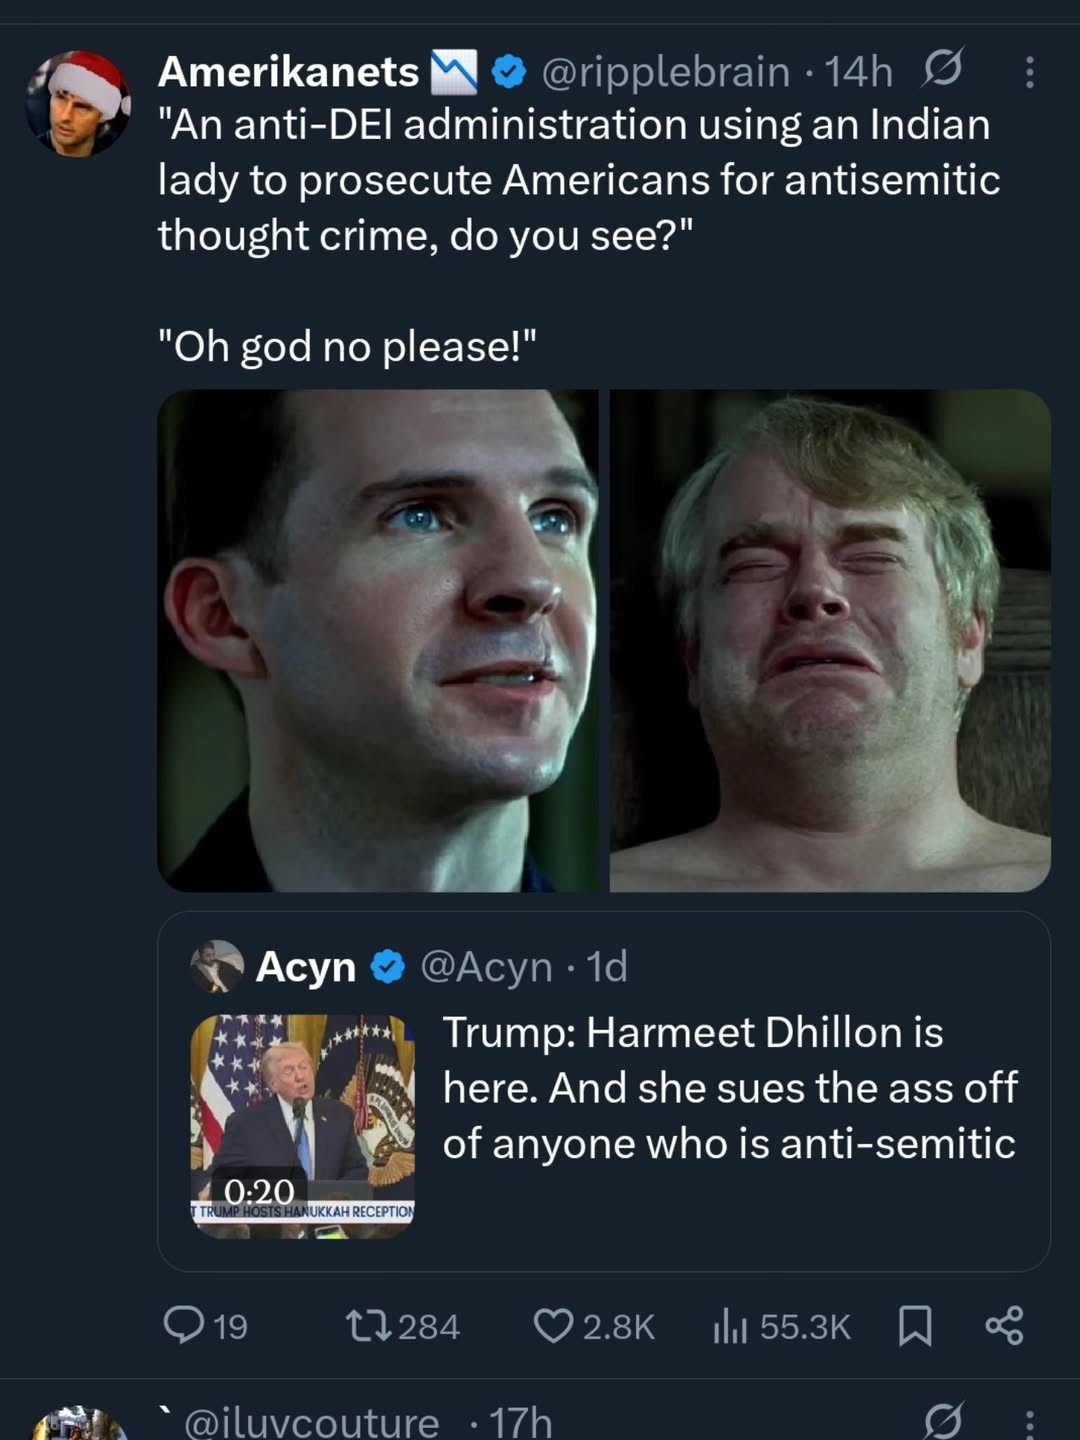Like the Amerikanets tweet
The image size is (1080, 1440).
coord(553,1326)
